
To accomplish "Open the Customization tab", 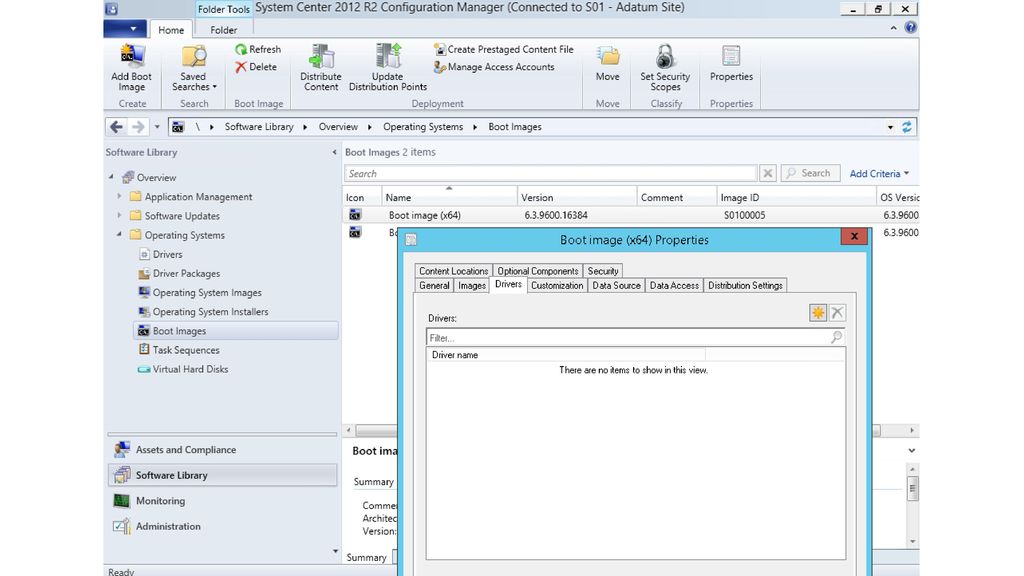I will point(556,285).
